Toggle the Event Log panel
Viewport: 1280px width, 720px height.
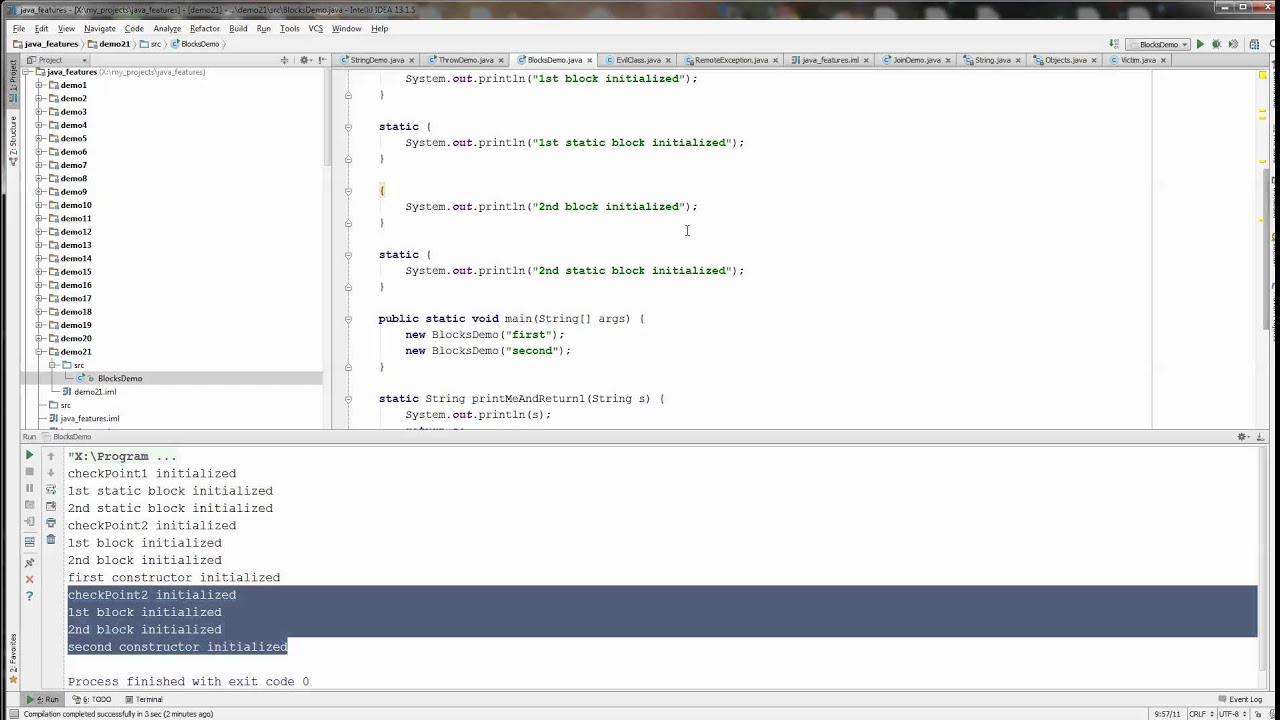(1240, 699)
